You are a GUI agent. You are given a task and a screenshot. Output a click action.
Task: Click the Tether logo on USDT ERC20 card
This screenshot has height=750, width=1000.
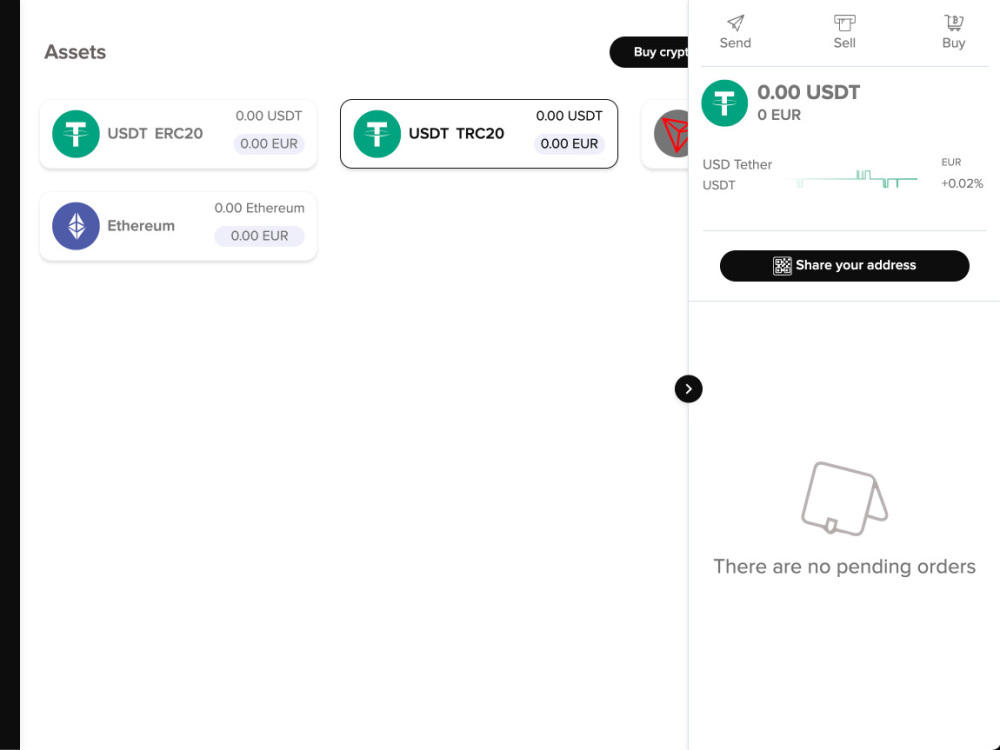[x=76, y=134]
